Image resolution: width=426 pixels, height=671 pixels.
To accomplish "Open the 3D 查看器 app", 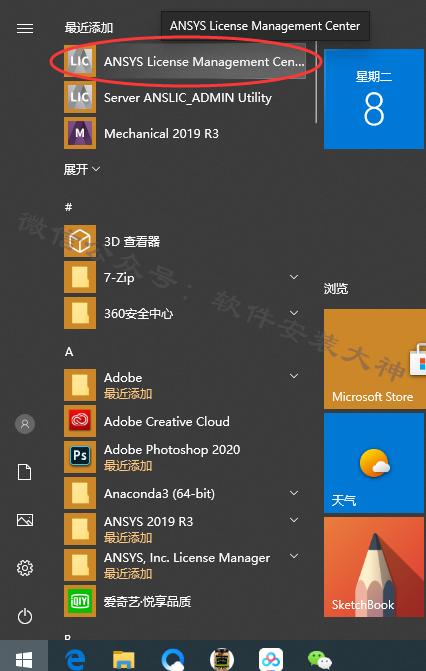I will [185, 241].
